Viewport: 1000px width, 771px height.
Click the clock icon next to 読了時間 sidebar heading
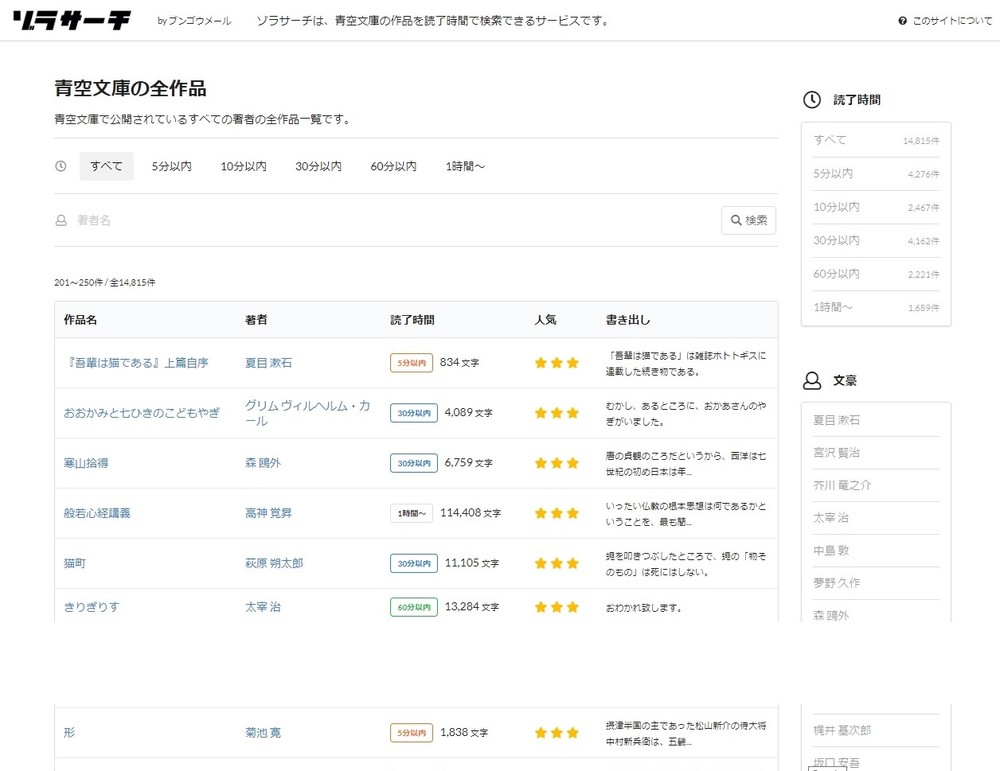812,100
